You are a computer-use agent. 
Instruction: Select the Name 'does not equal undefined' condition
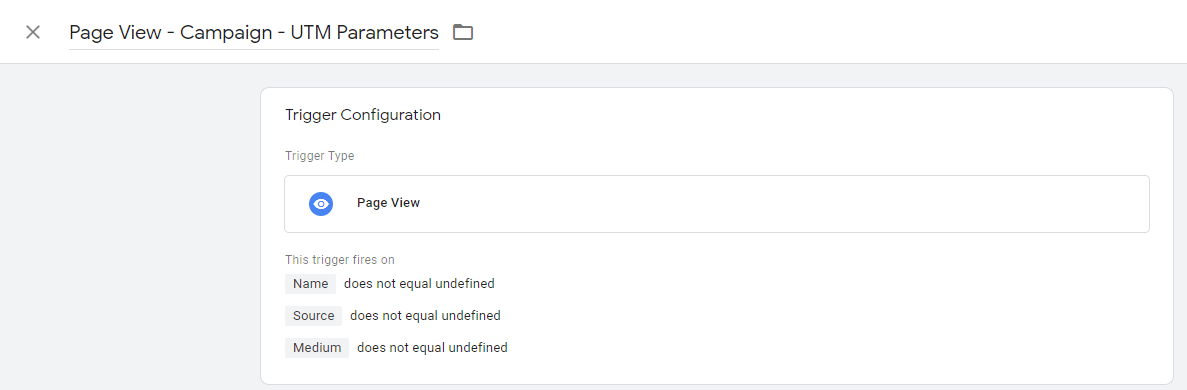click(x=419, y=284)
